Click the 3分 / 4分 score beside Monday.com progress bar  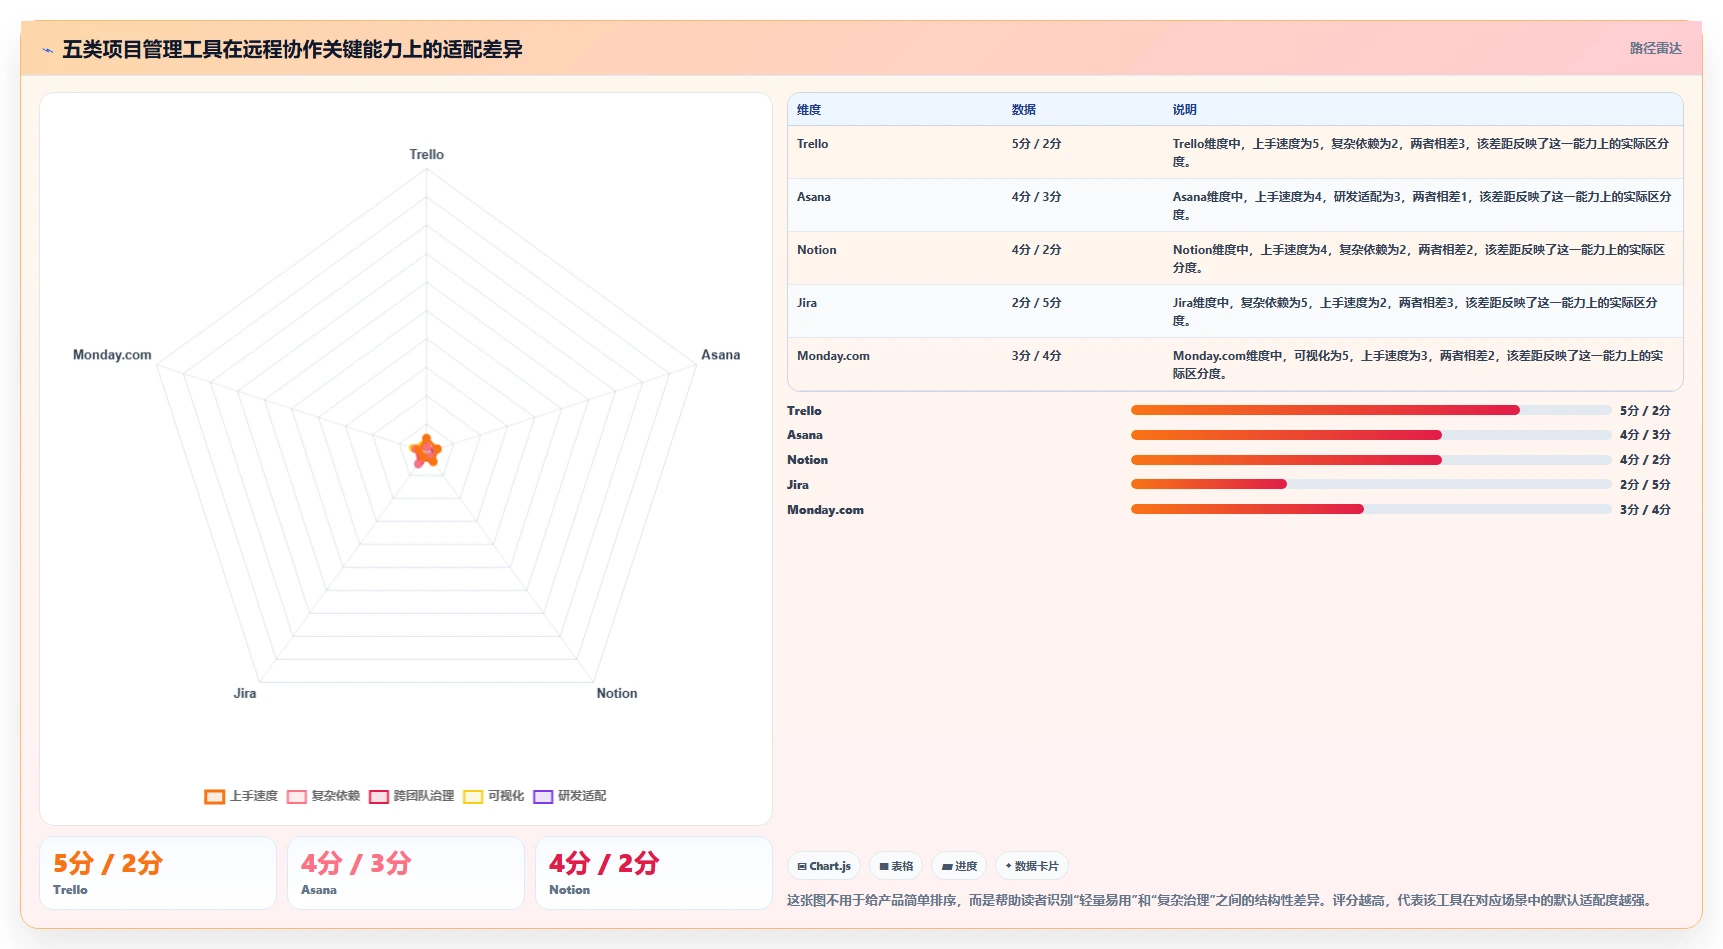[x=1645, y=510]
